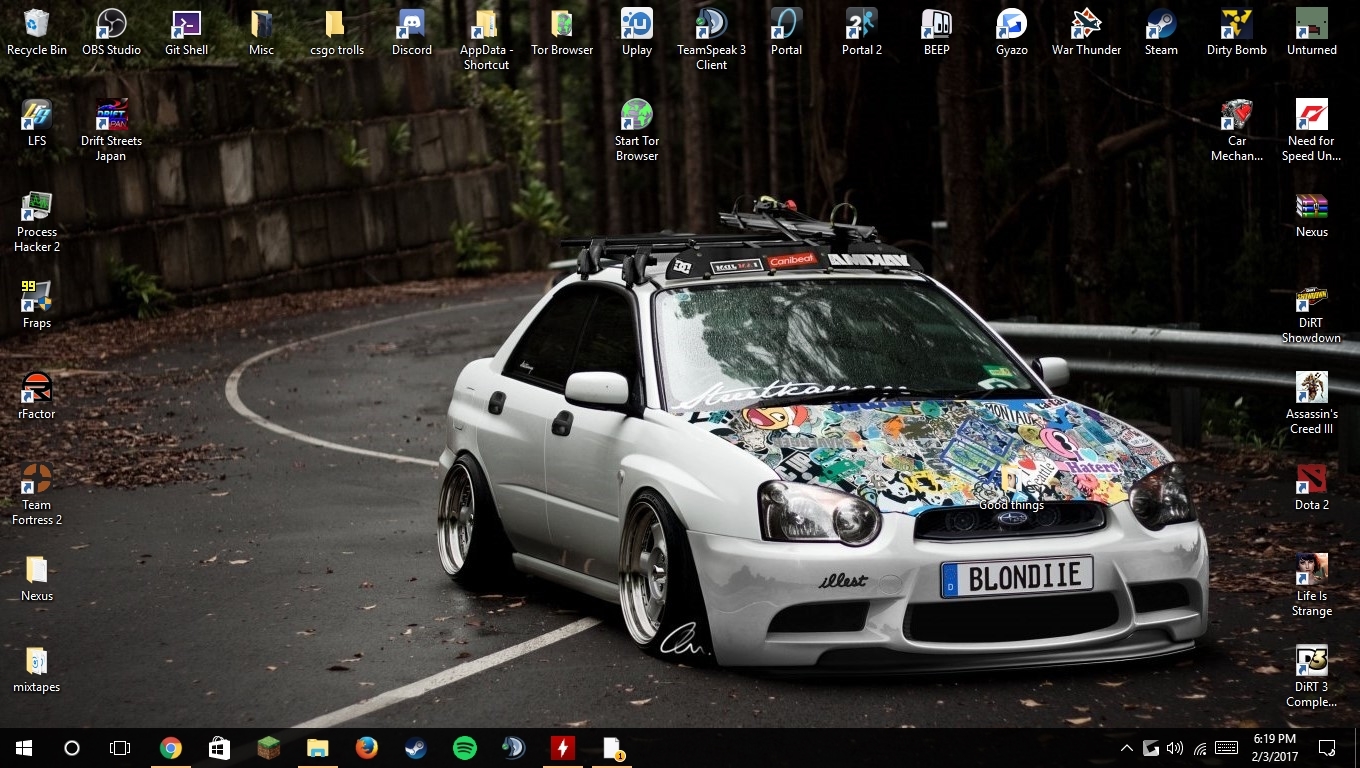Select the Nexus folder on the left
This screenshot has height=768, width=1360.
tap(37, 578)
